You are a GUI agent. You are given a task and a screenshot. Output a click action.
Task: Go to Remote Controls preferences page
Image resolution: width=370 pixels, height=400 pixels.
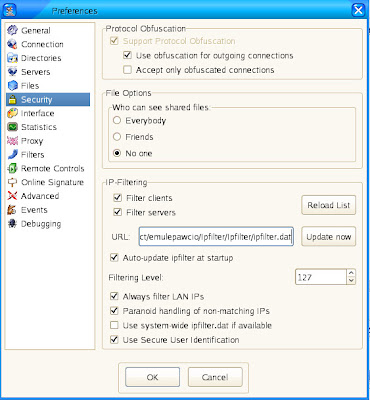pyautogui.click(x=46, y=168)
